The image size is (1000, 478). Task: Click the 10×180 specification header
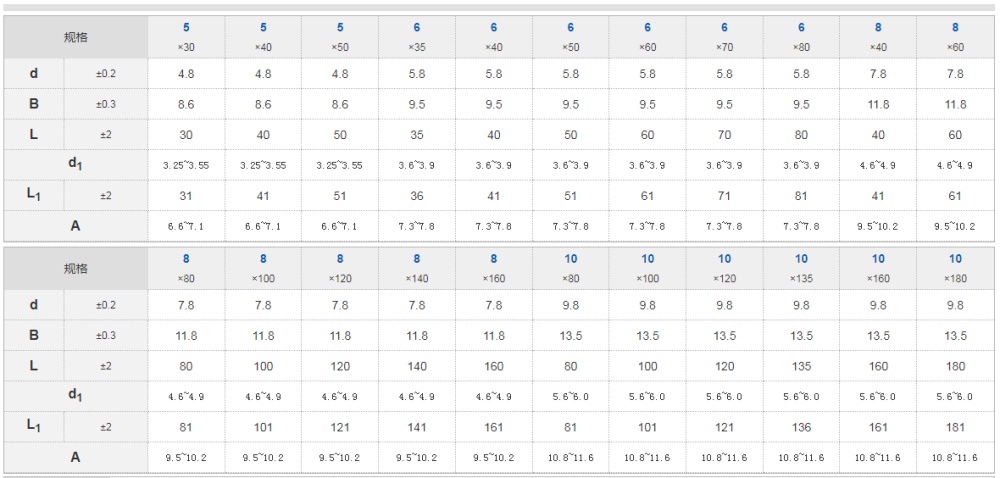point(955,268)
